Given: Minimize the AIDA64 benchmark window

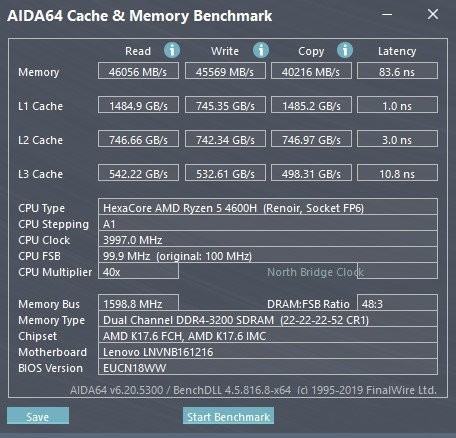Looking at the screenshot, I should (387, 14).
